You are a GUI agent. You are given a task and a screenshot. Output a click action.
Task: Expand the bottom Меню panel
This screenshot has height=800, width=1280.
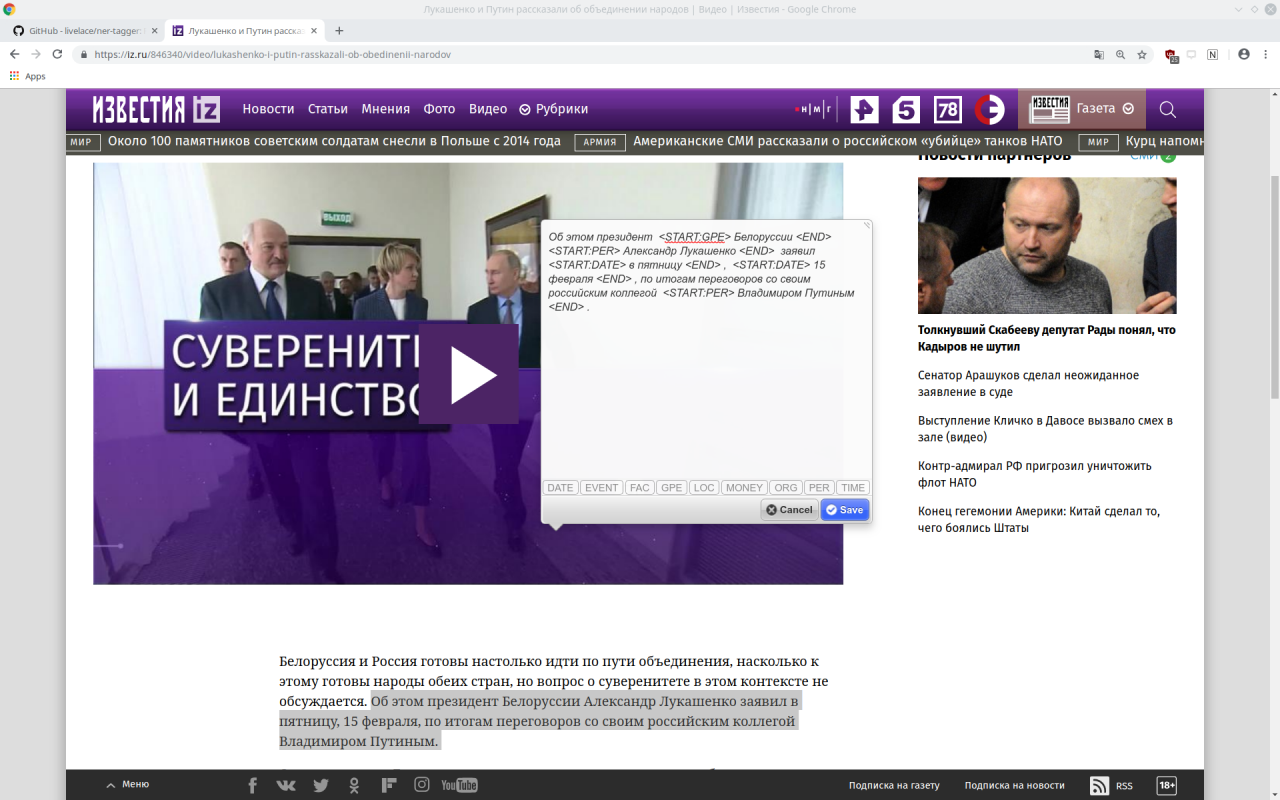pos(127,785)
